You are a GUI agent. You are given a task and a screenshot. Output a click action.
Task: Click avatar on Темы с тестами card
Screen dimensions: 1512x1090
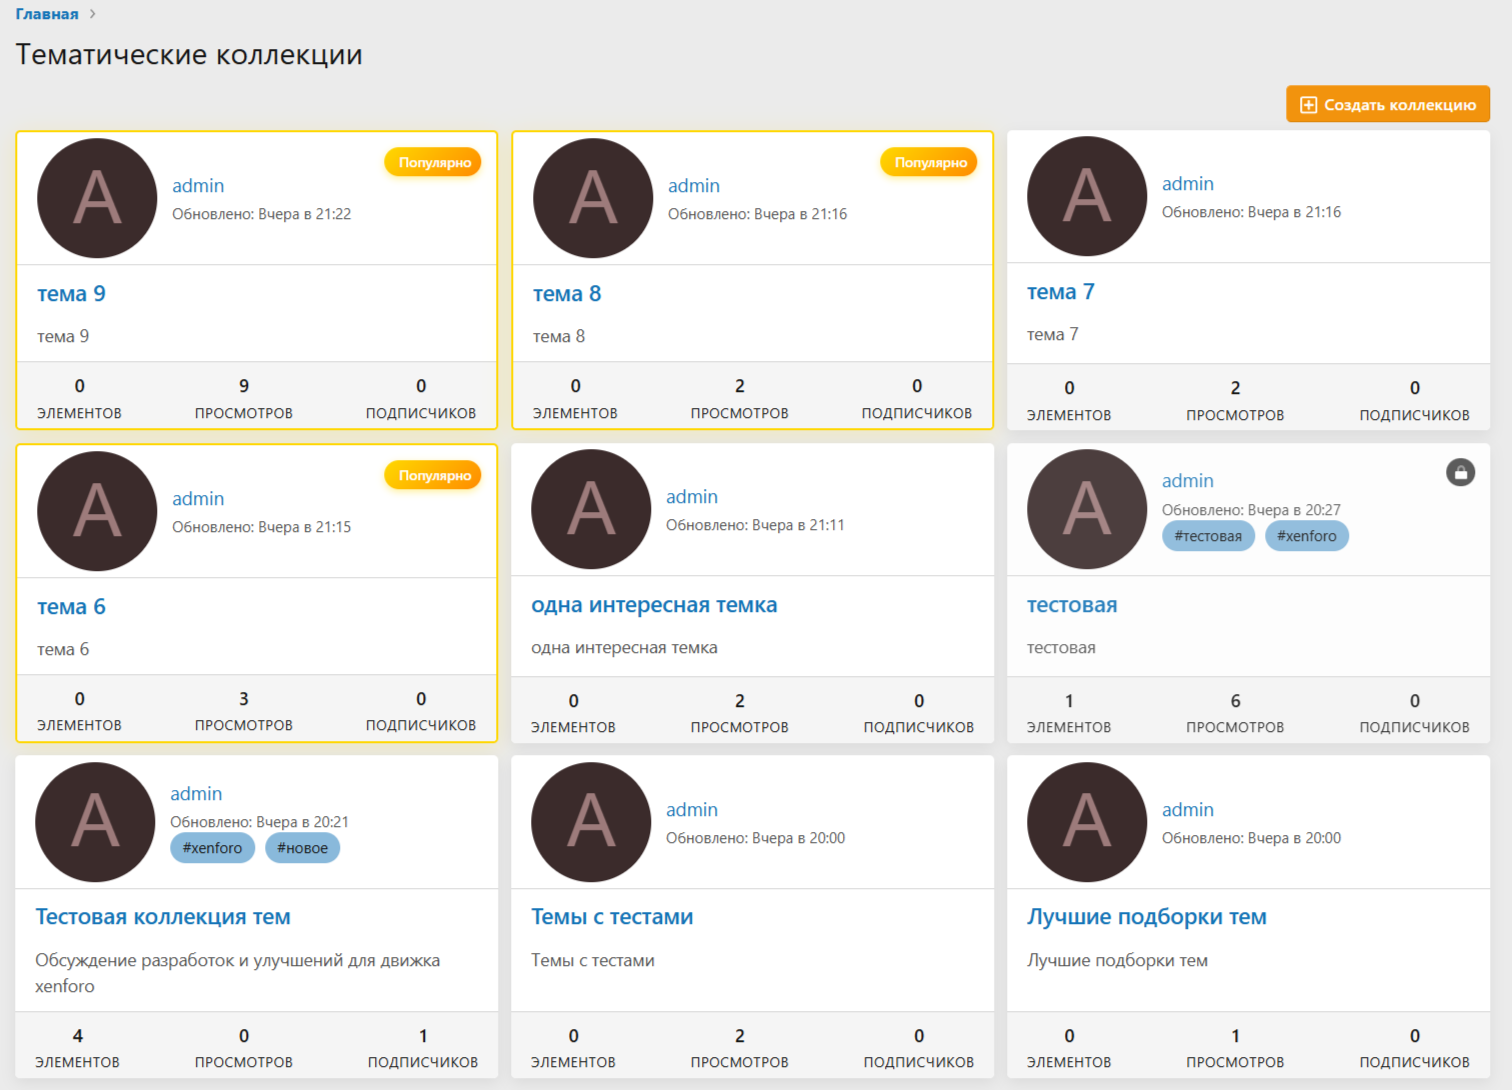tap(591, 822)
